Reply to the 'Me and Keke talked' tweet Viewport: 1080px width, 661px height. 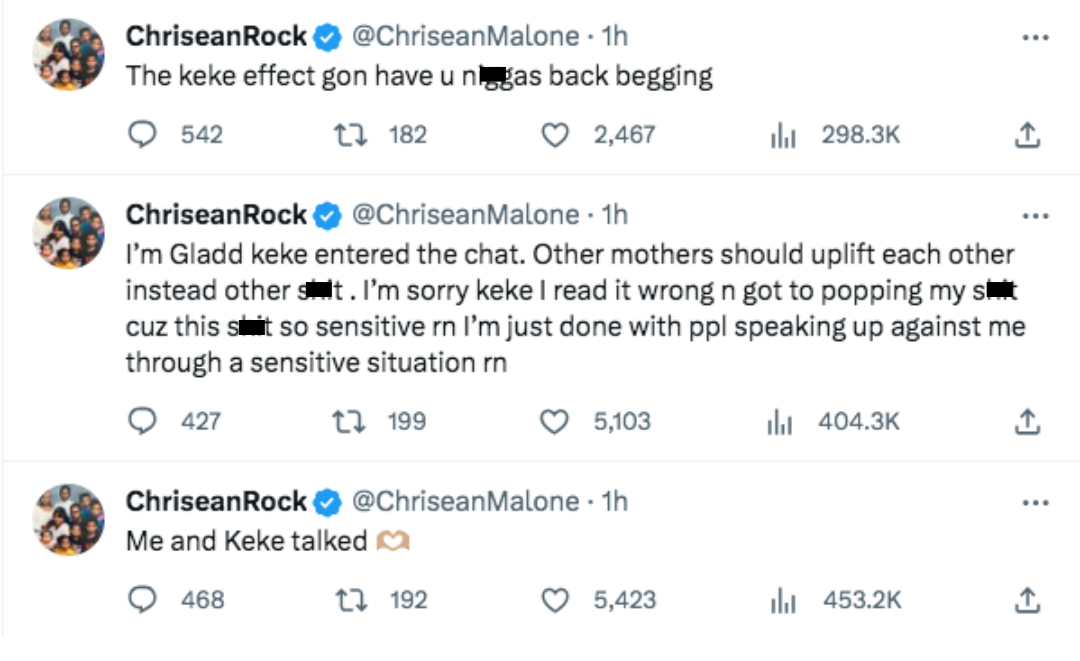pos(146,600)
